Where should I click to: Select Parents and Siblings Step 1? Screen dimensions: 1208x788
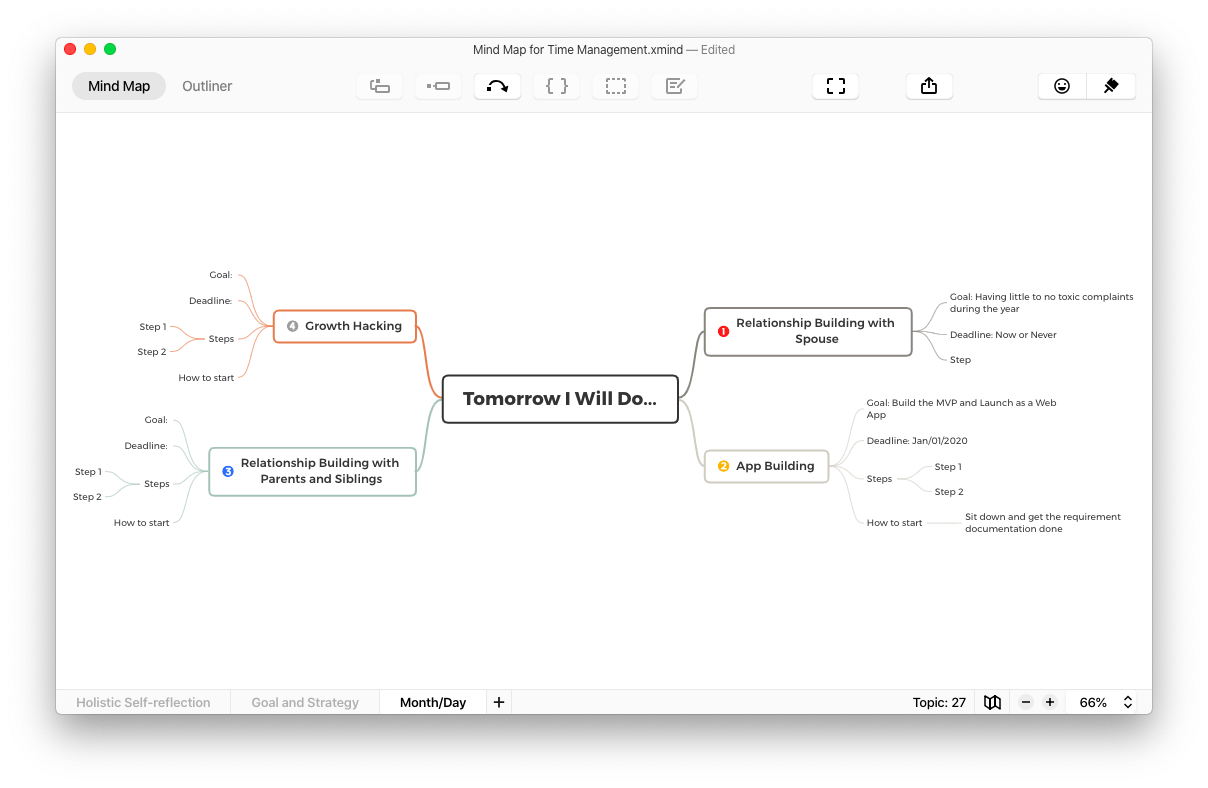[88, 472]
